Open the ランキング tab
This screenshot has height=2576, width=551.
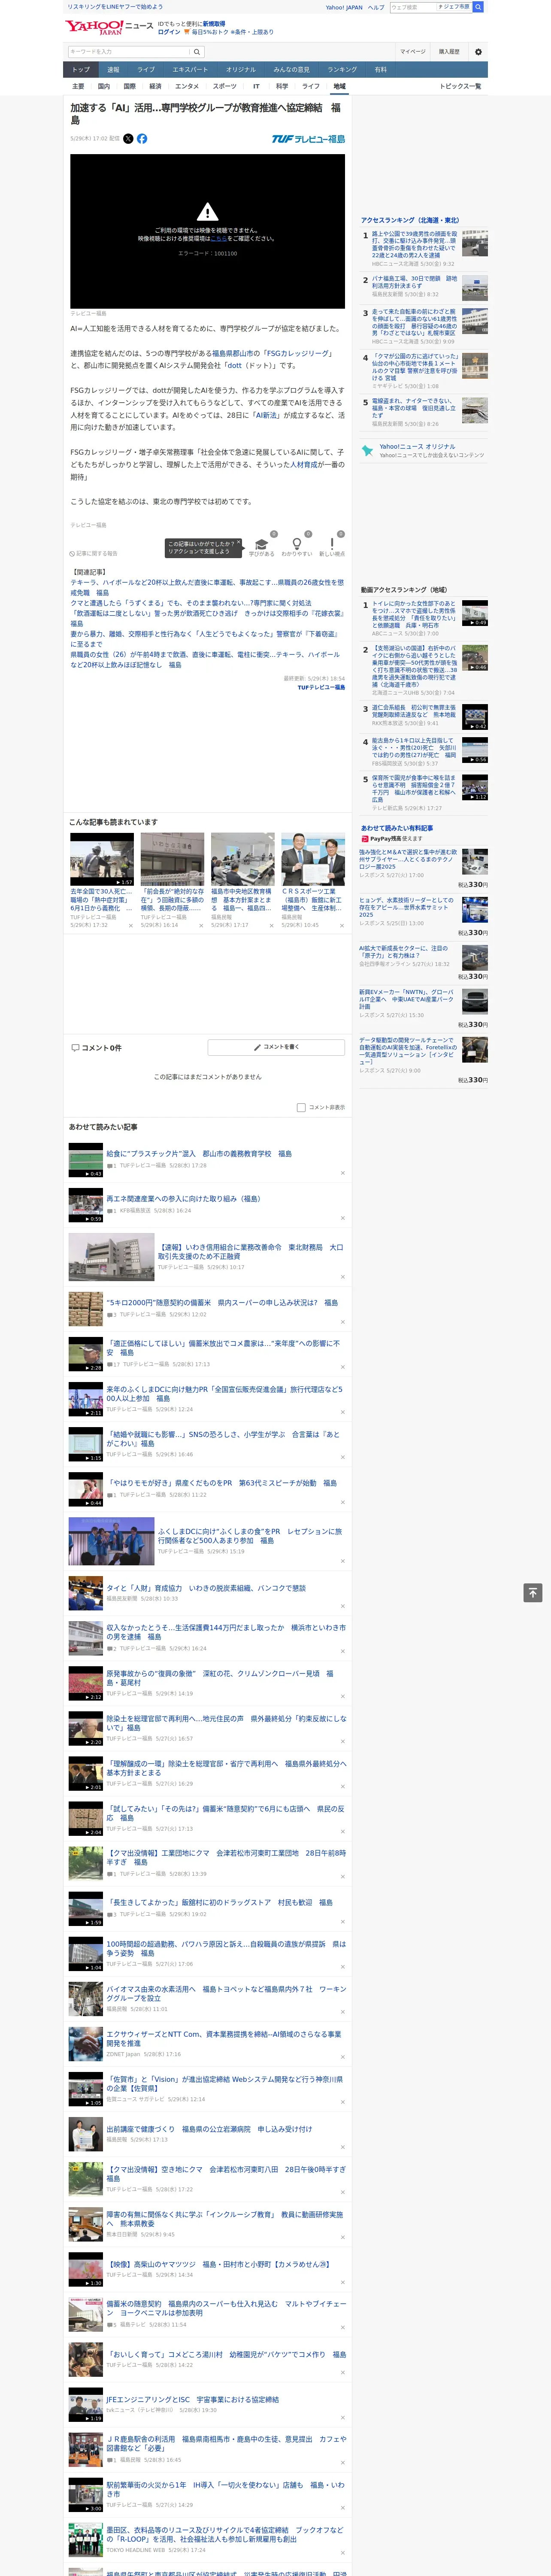(342, 70)
